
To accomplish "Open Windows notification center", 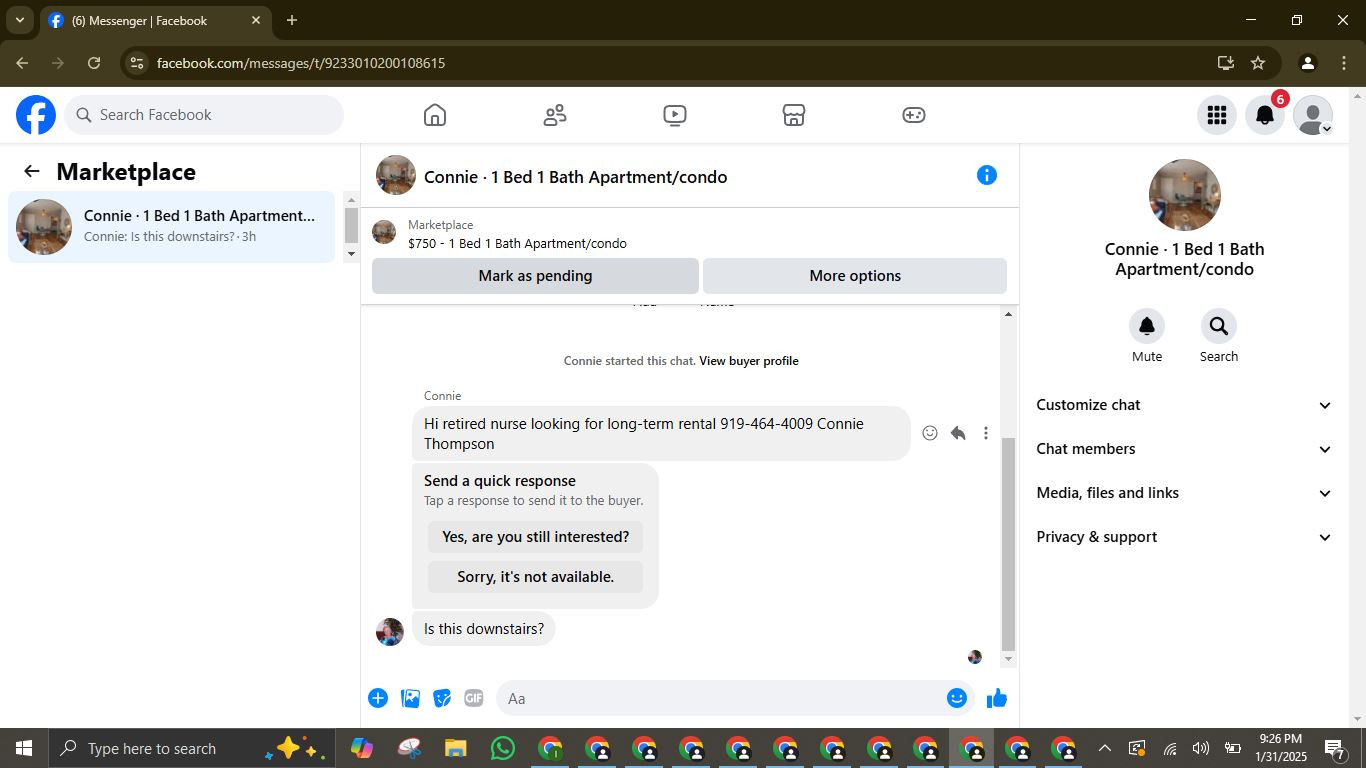I will click(1335, 748).
